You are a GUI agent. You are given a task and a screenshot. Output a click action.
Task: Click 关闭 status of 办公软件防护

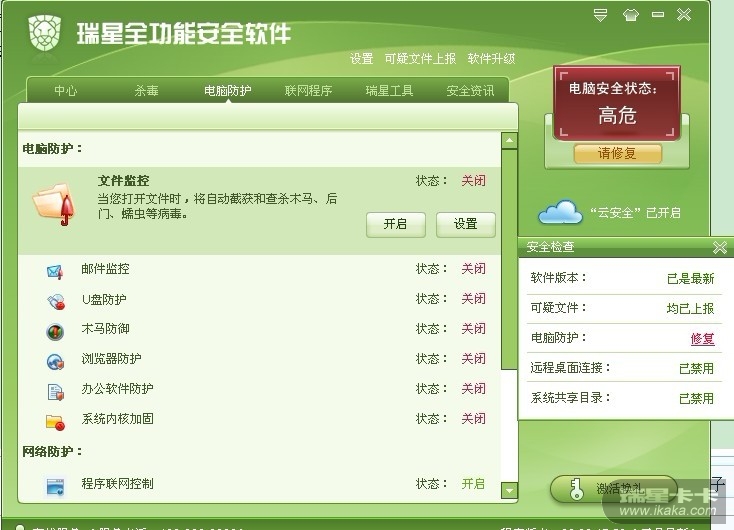click(x=473, y=389)
